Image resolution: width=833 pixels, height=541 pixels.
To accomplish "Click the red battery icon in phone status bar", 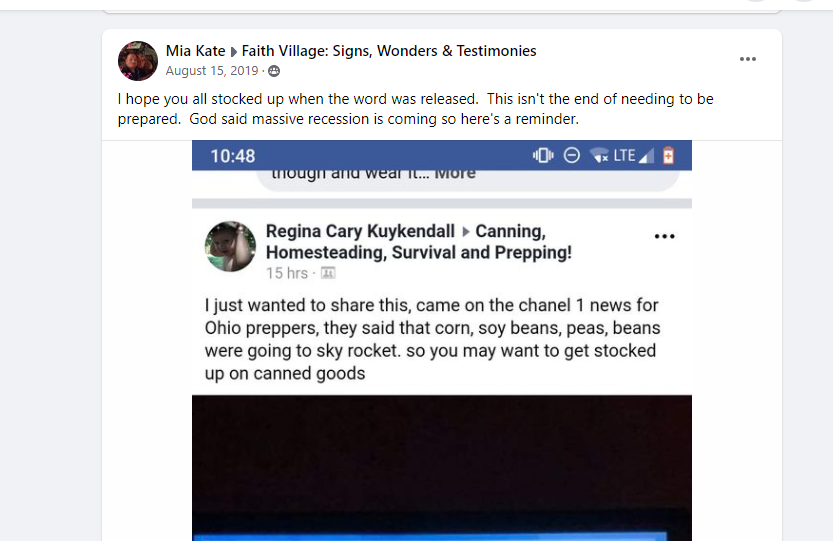I will 668,155.
